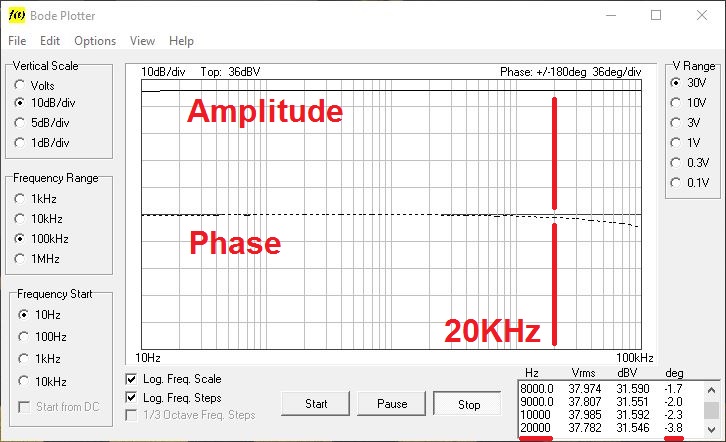Click the 10Hz axis label

click(x=148, y=358)
